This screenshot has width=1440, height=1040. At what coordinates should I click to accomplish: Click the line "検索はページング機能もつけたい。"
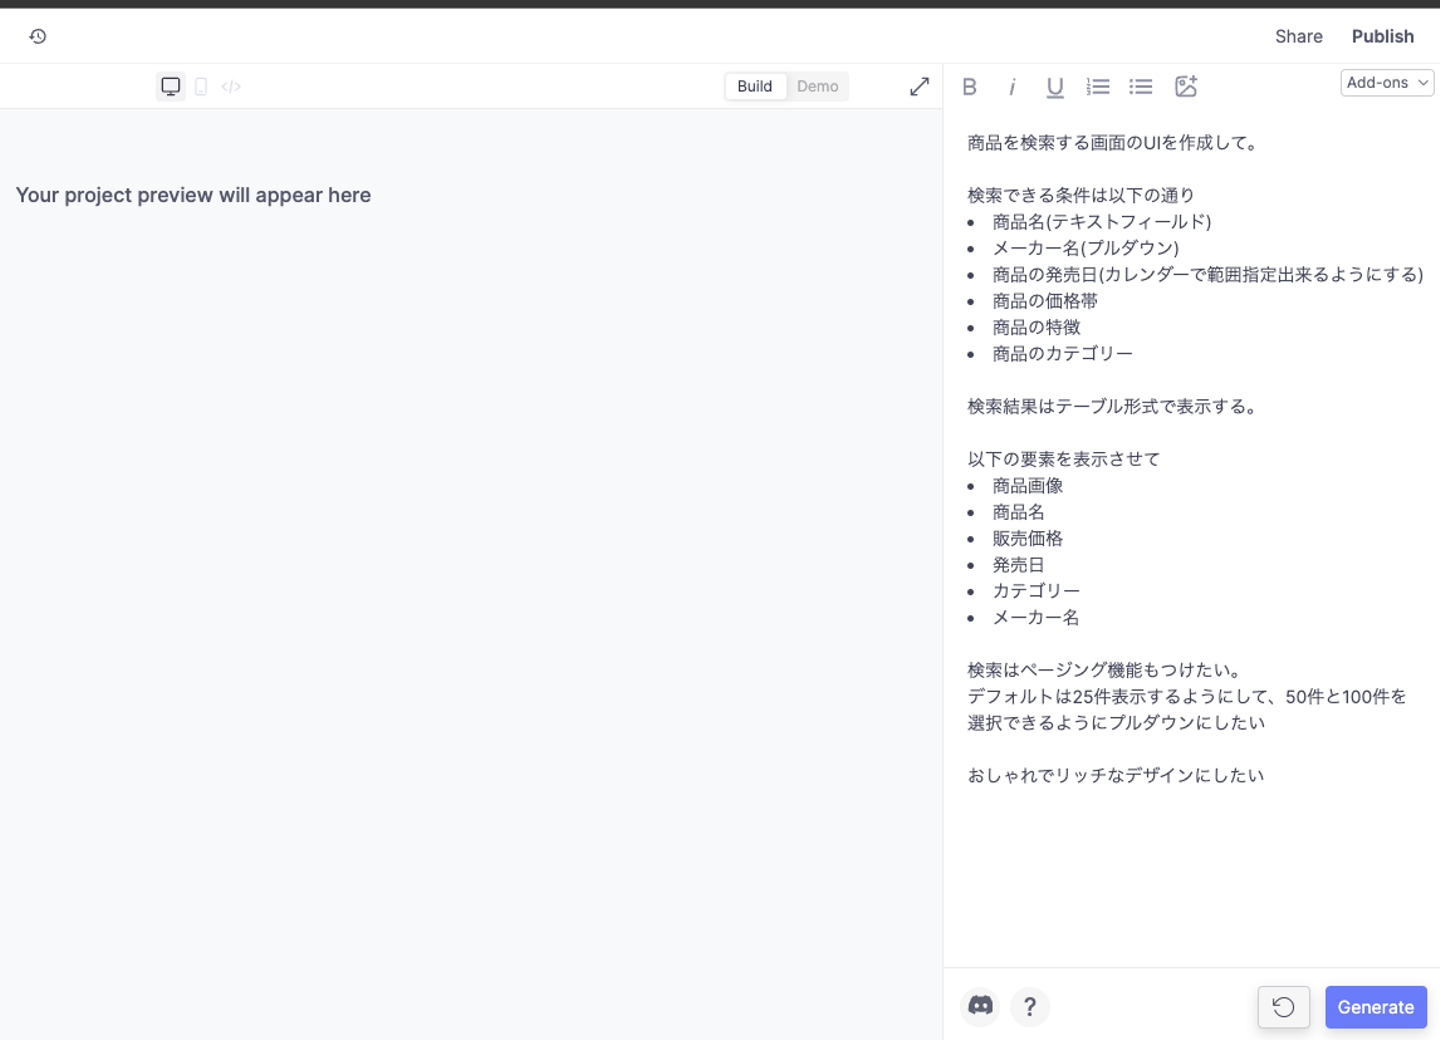(1106, 670)
